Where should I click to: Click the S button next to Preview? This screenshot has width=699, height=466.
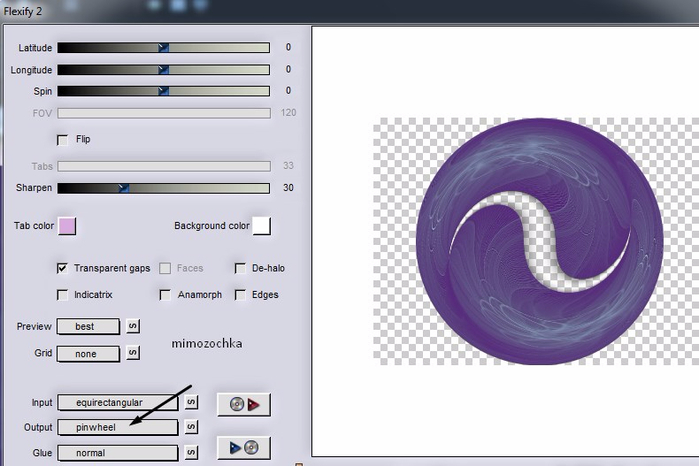[132, 326]
